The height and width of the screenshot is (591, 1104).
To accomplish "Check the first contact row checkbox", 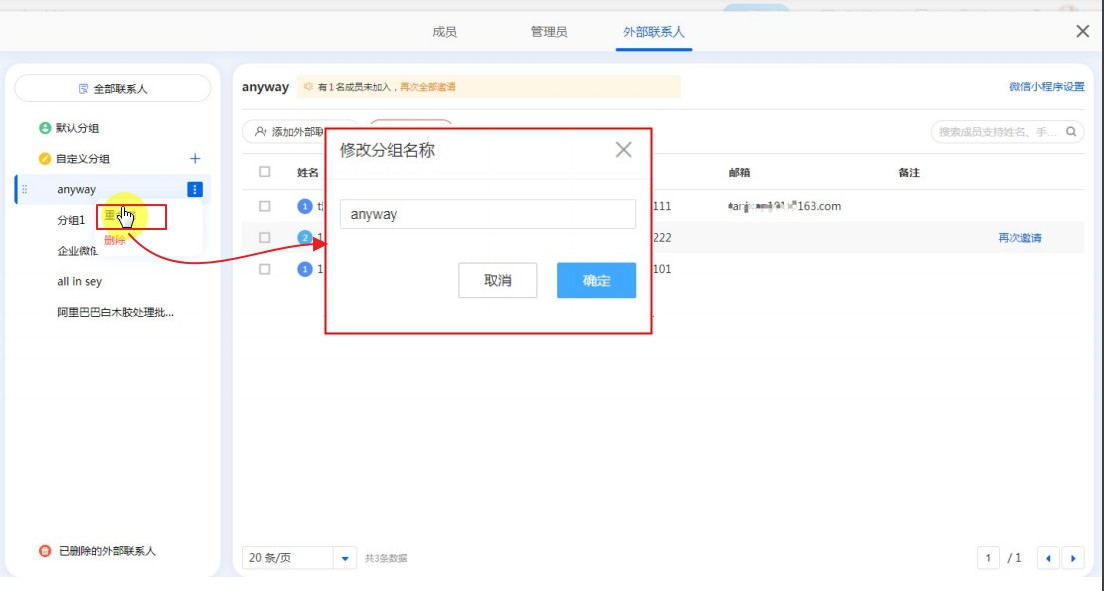I will click(265, 206).
